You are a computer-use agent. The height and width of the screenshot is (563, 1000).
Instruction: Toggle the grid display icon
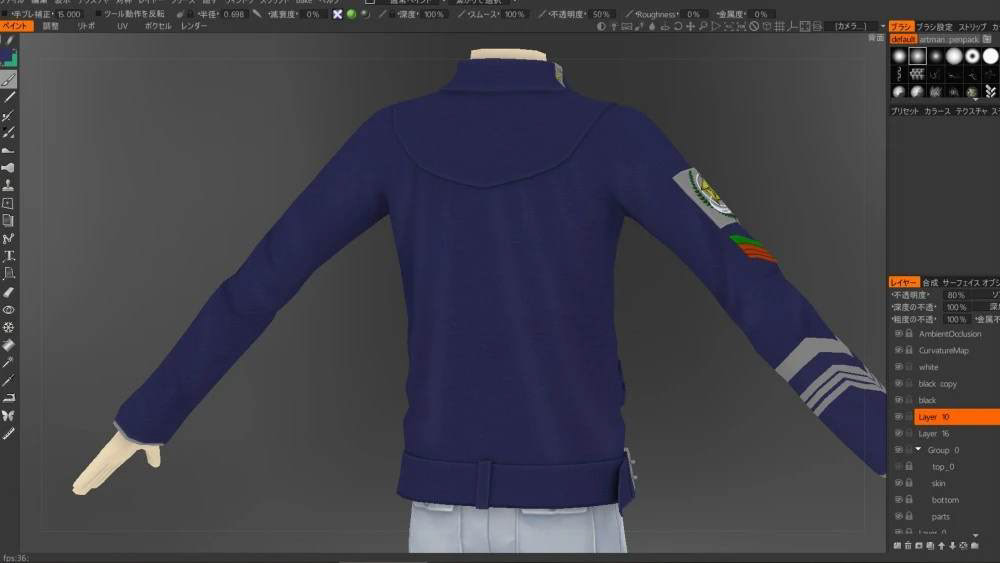[779, 26]
